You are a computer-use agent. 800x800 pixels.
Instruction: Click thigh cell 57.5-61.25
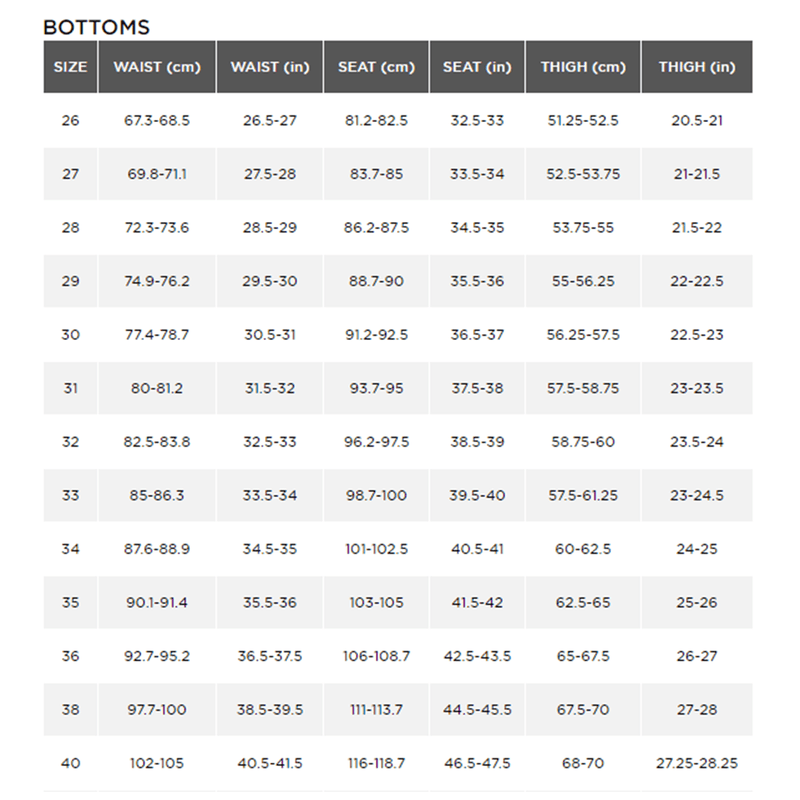583,495
